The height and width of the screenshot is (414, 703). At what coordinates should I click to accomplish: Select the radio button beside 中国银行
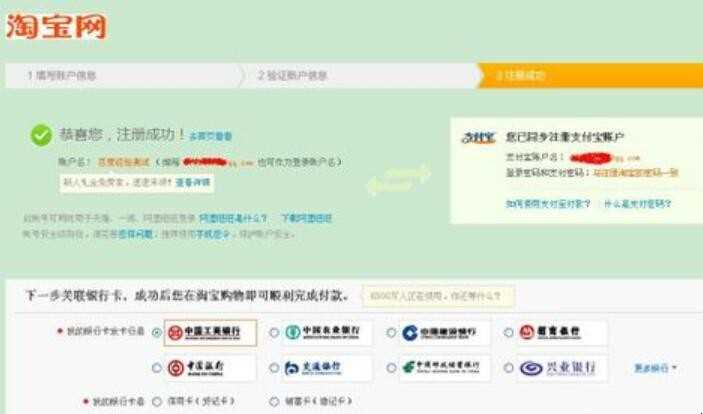(x=156, y=368)
